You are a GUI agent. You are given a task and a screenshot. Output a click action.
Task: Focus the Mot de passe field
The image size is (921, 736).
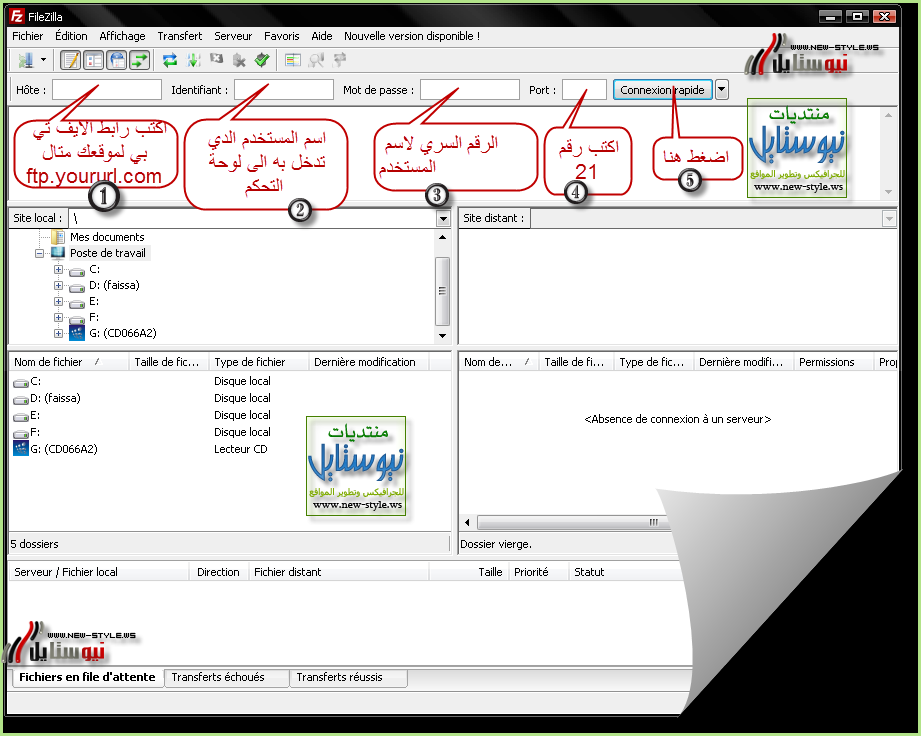[x=470, y=90]
